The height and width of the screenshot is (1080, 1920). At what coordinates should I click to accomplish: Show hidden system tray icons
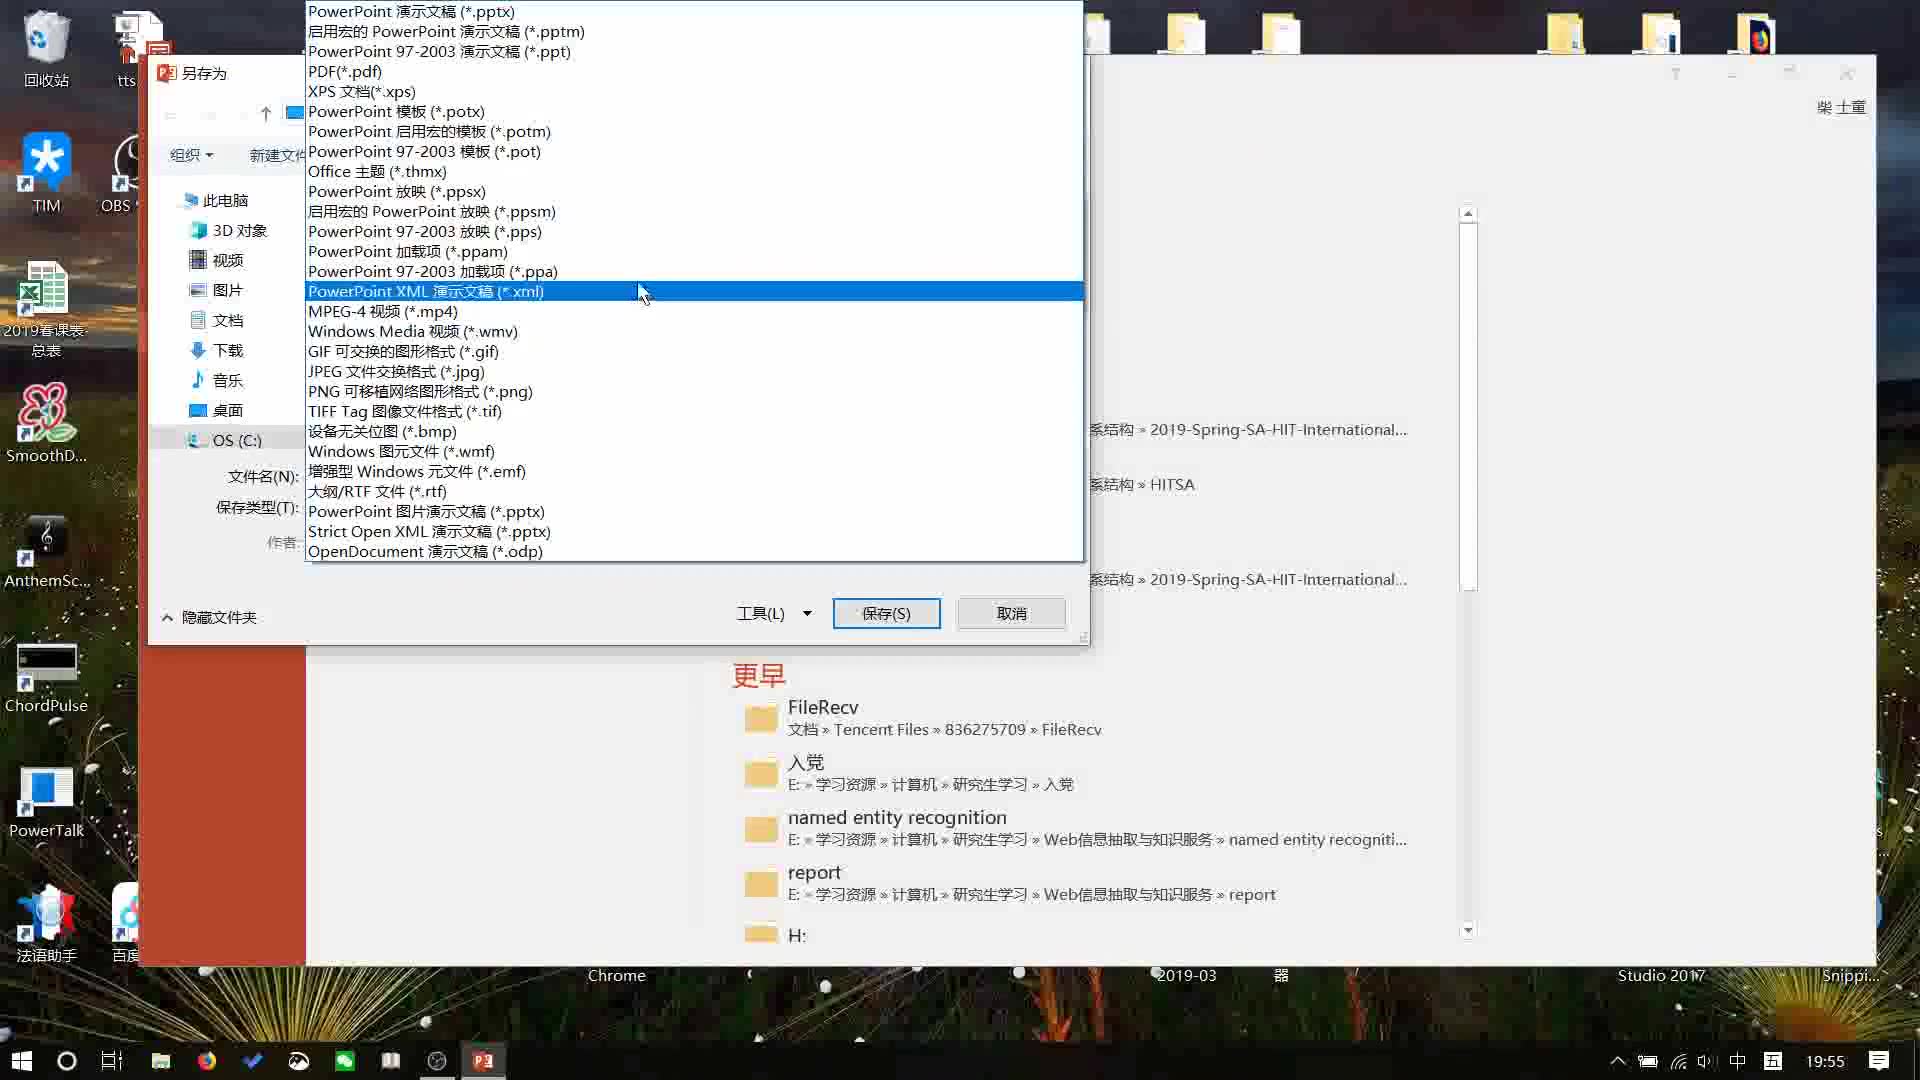(1617, 1061)
